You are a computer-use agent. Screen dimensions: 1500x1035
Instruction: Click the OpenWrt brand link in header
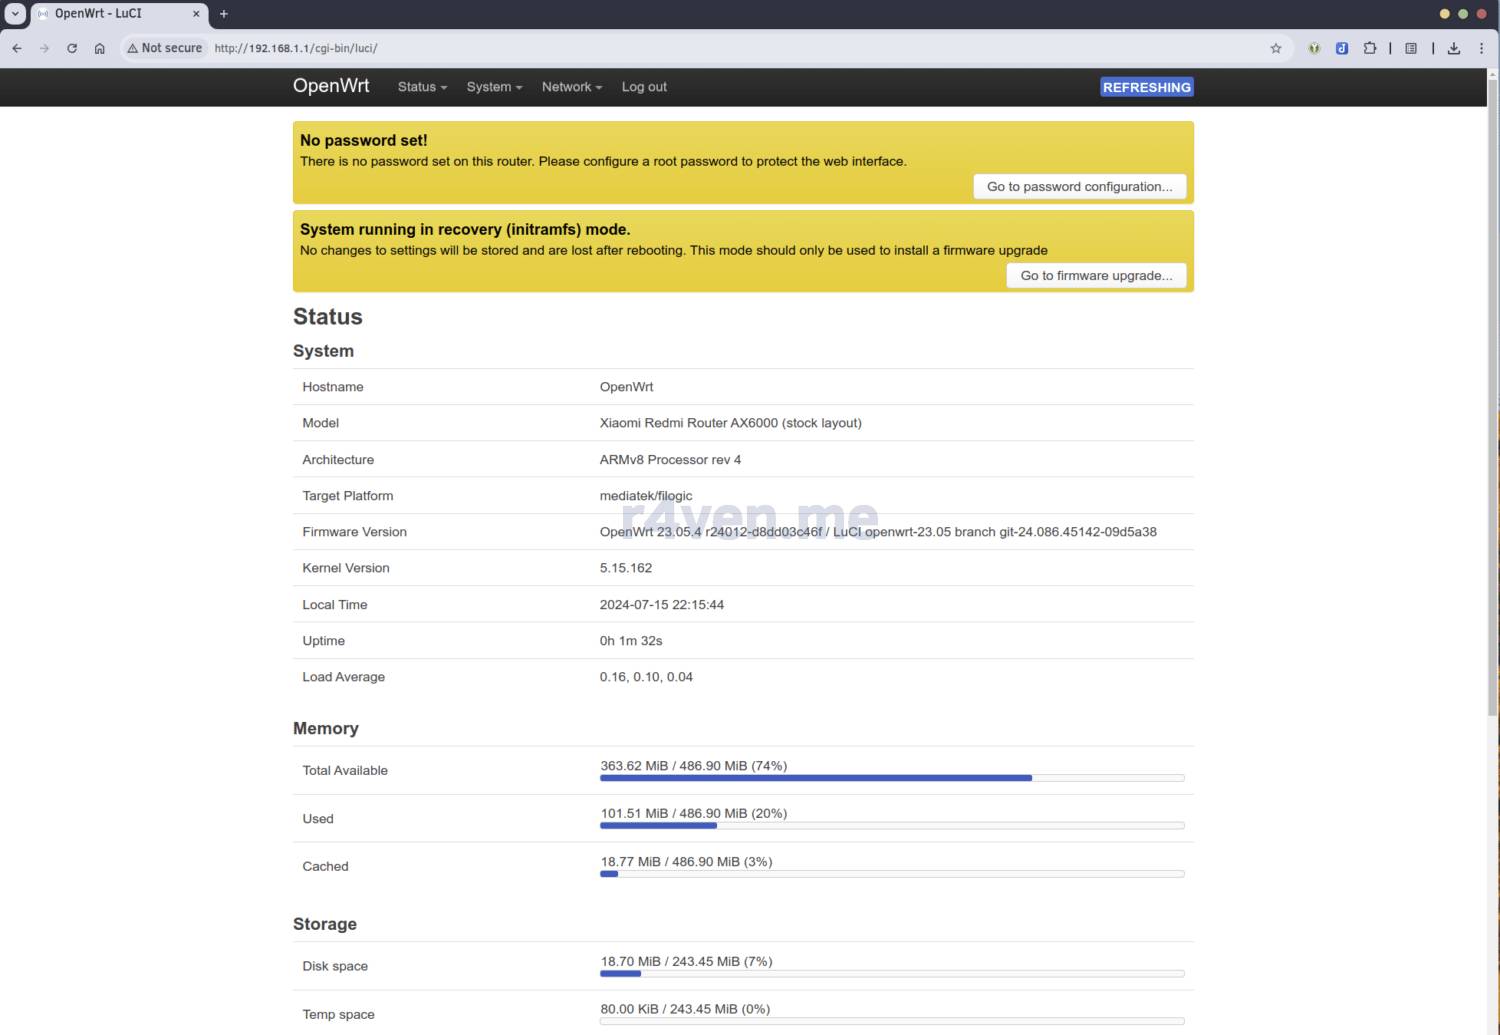331,86
